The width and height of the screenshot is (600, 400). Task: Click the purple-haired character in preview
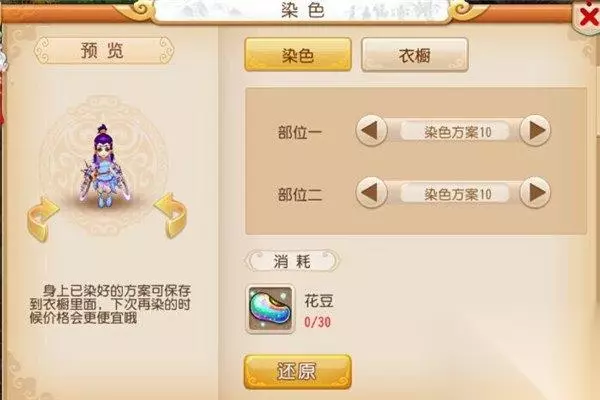tap(103, 166)
